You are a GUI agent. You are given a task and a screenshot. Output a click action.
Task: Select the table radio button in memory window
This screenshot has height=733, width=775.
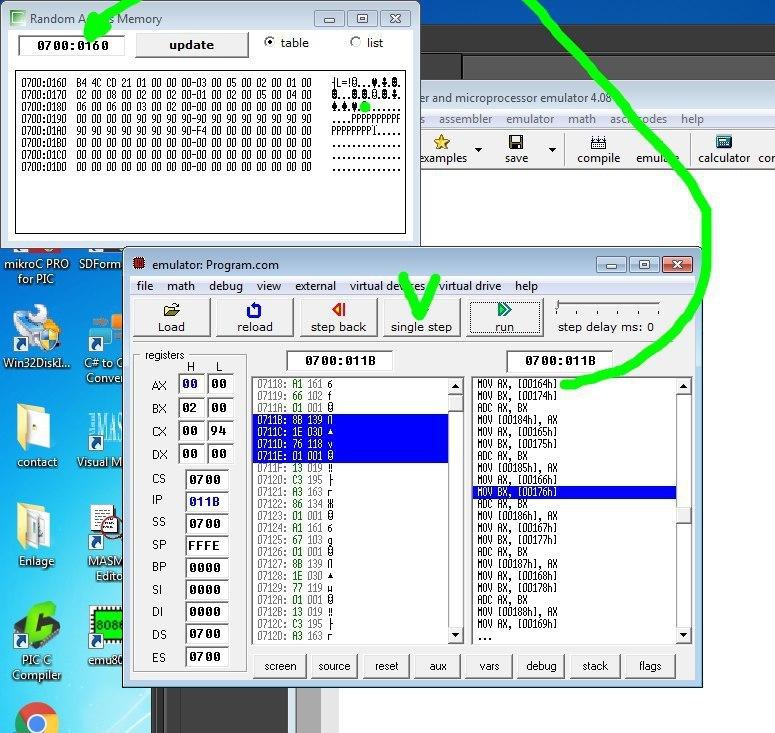[269, 42]
